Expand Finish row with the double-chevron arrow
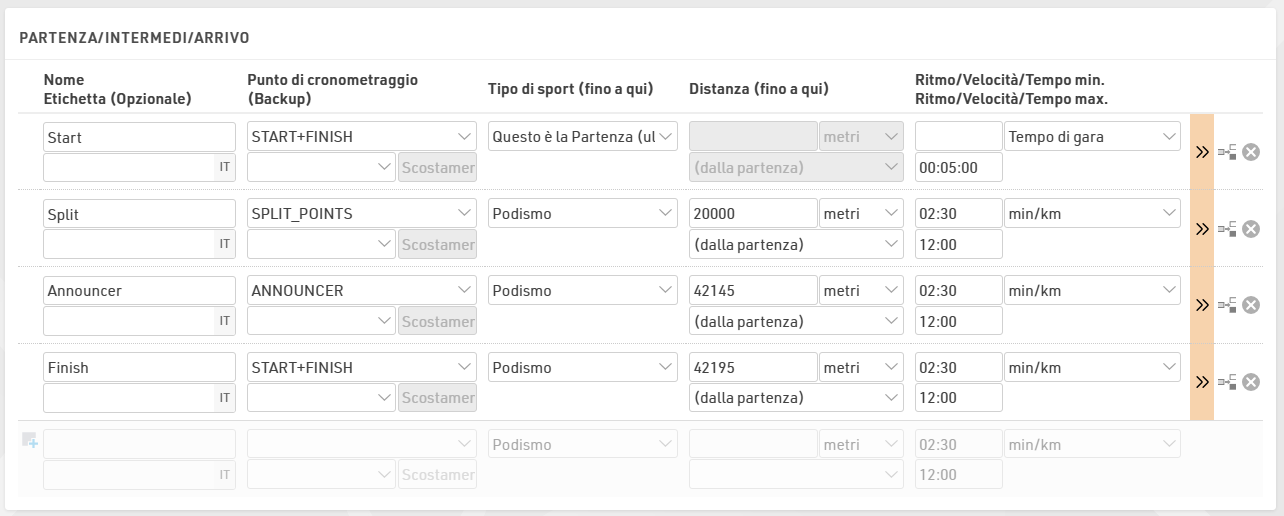The height and width of the screenshot is (516, 1284). click(x=1202, y=382)
